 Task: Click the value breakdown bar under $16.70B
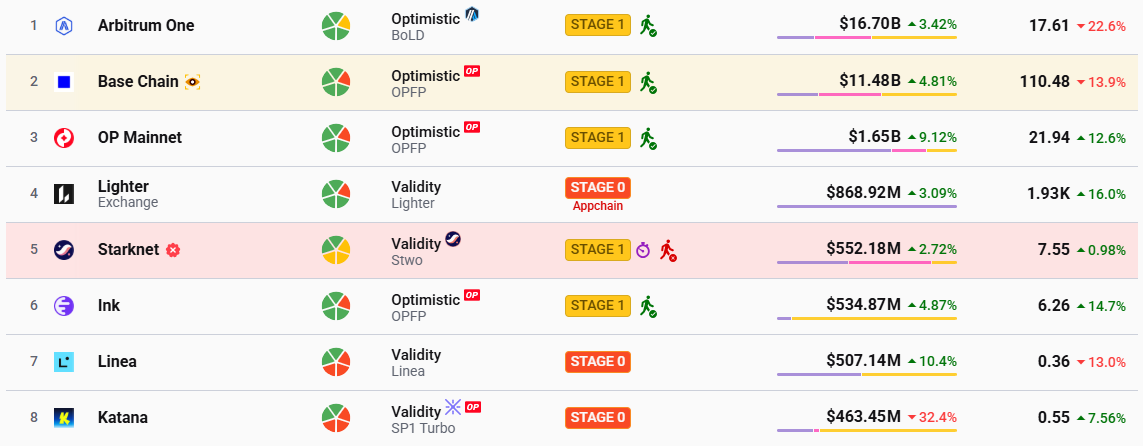pyautogui.click(x=867, y=38)
